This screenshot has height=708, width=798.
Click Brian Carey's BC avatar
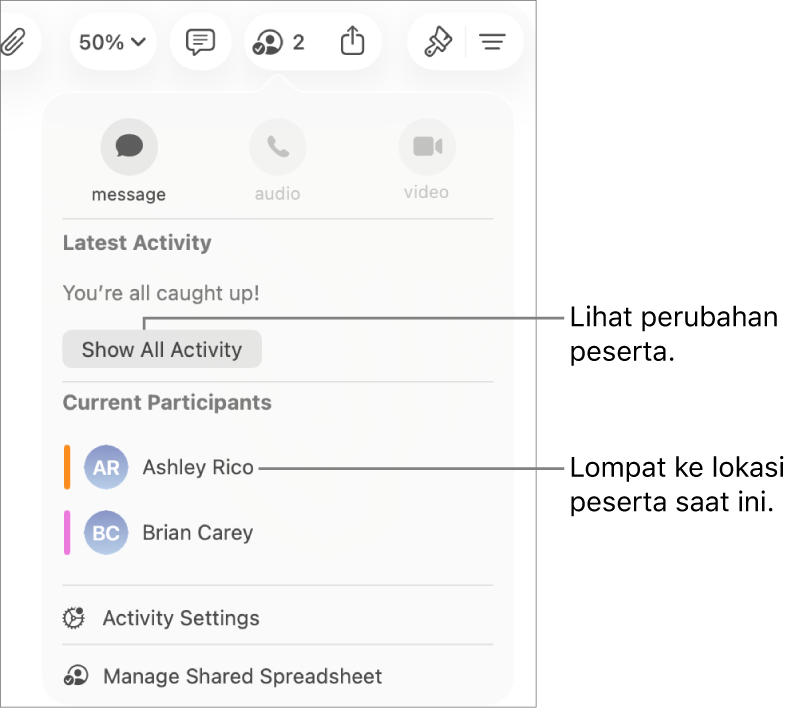click(x=106, y=533)
